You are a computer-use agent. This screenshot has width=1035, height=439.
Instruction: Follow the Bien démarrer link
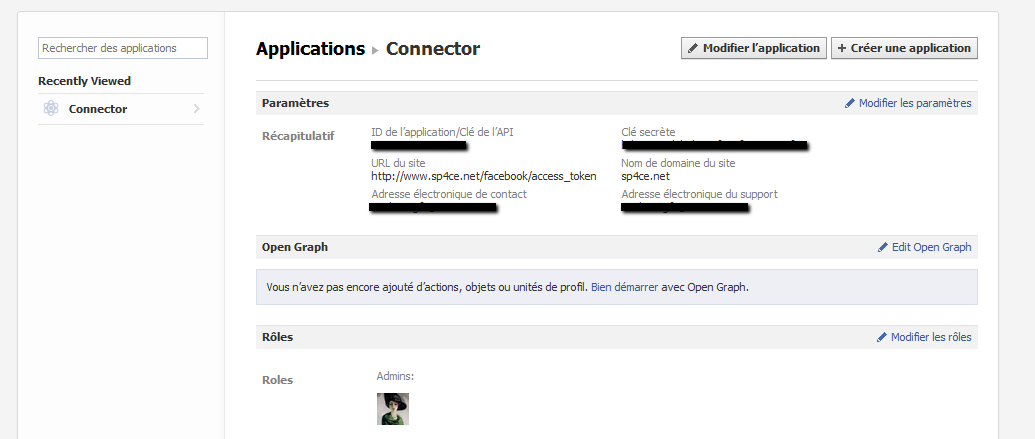click(x=624, y=287)
